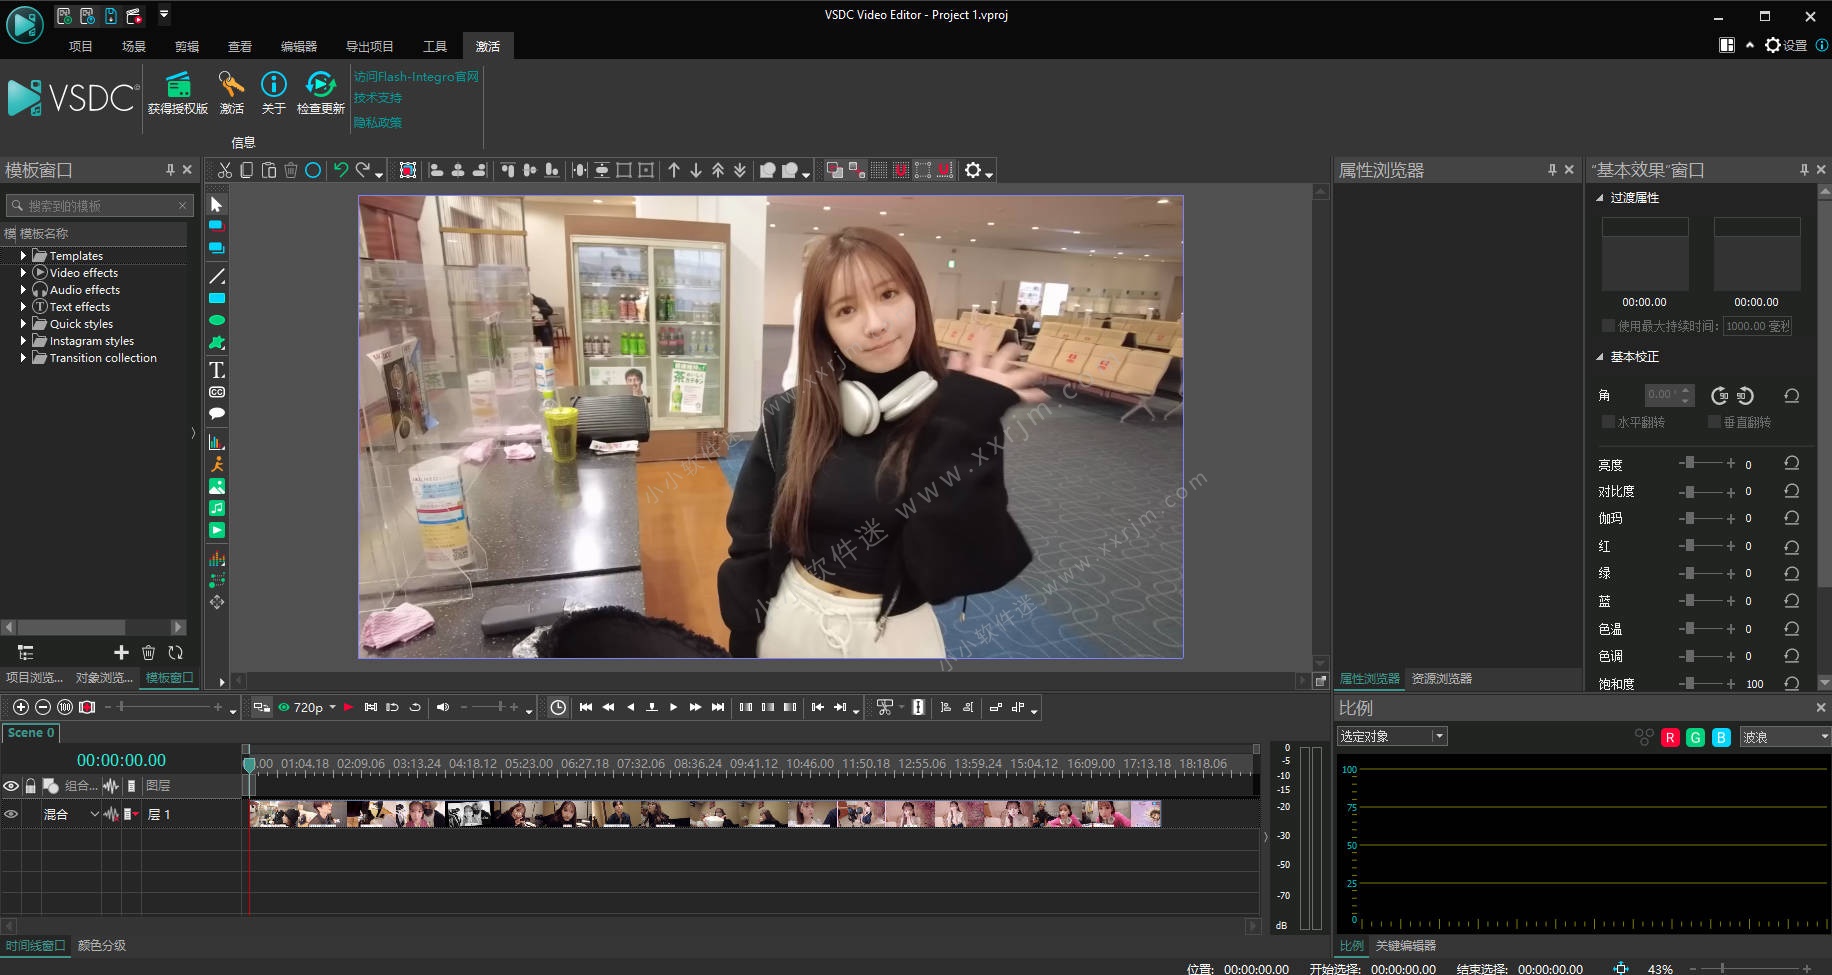This screenshot has height=975, width=1832.
Task: Enable the horizontal flip checkbox
Action: (x=1608, y=422)
